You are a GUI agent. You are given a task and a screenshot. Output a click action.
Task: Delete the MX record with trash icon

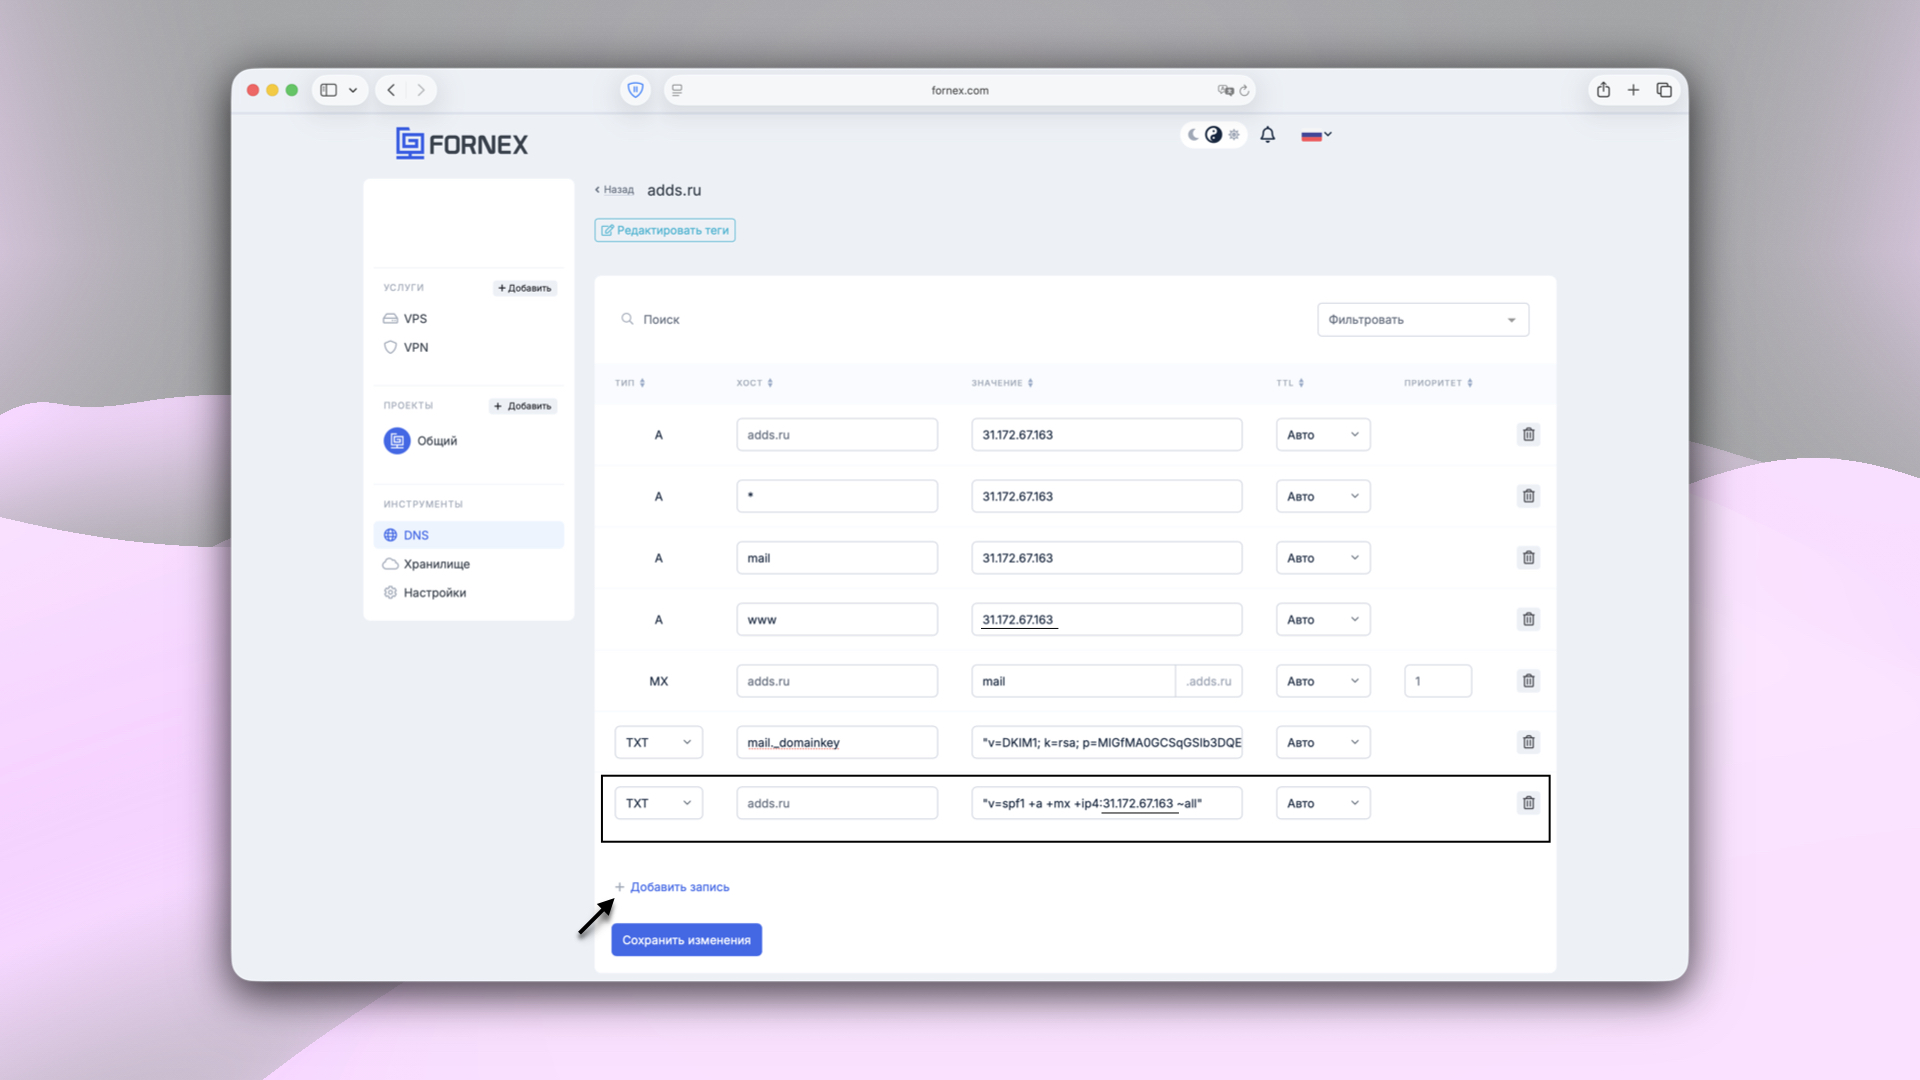coord(1528,681)
